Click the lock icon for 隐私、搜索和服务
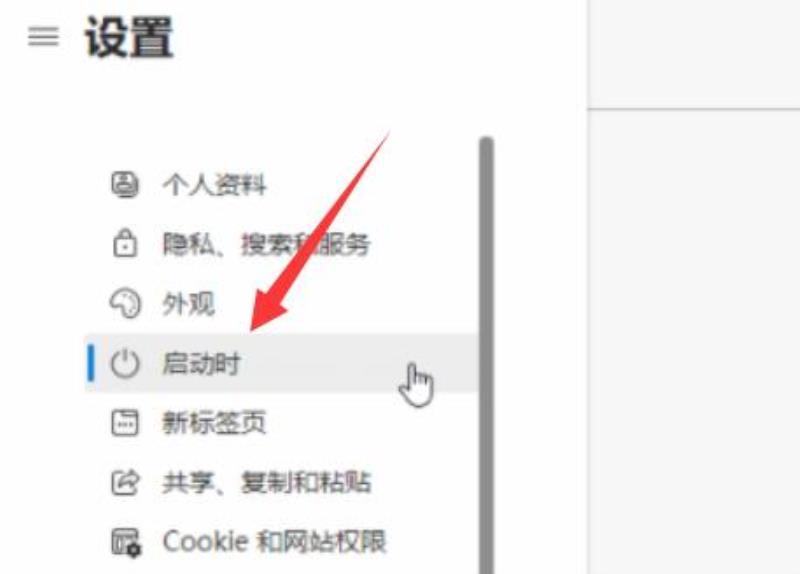This screenshot has width=800, height=574. [x=124, y=243]
